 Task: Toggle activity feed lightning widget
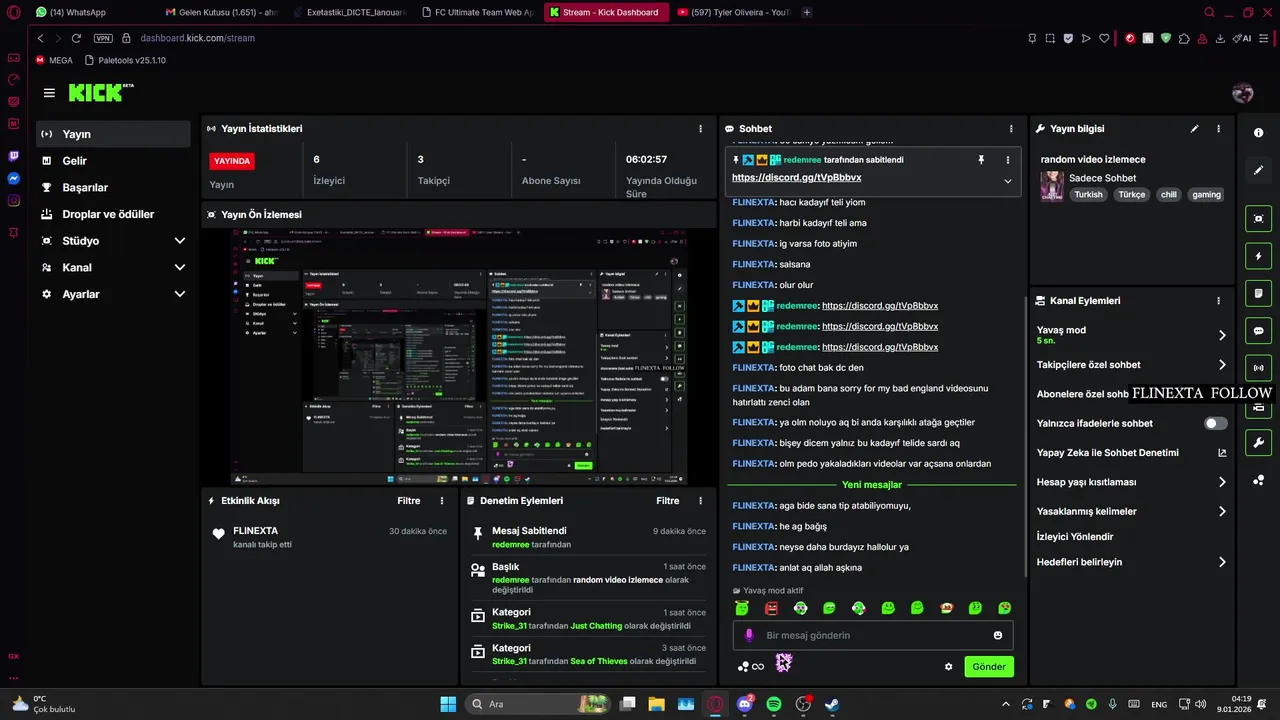point(1258,256)
